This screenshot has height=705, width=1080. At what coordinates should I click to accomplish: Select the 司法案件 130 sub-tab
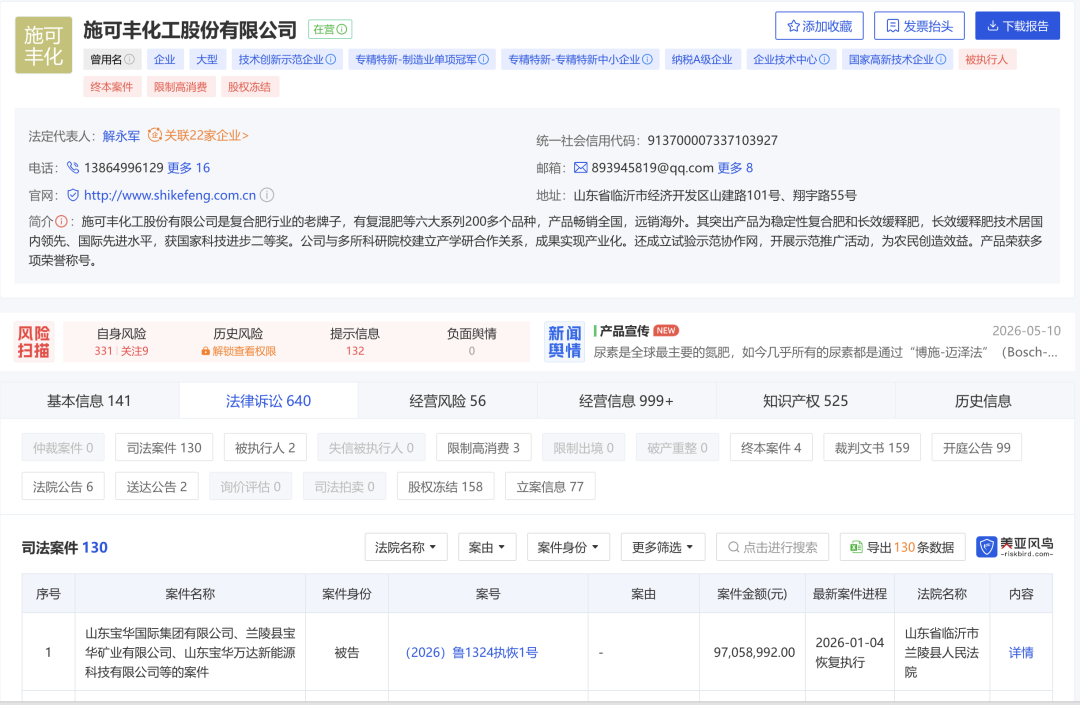(x=164, y=448)
